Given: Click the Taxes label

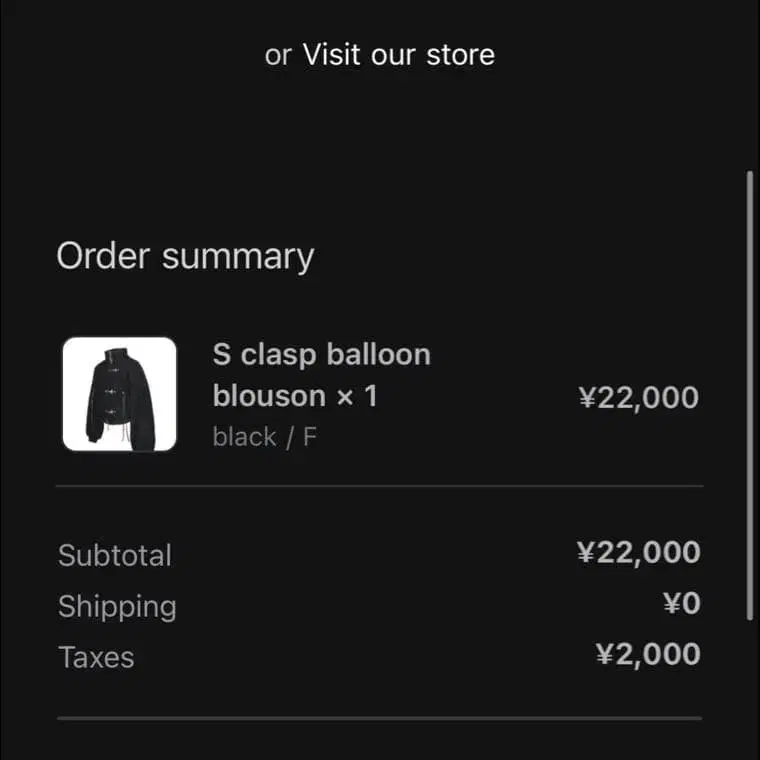Looking at the screenshot, I should click(96, 657).
